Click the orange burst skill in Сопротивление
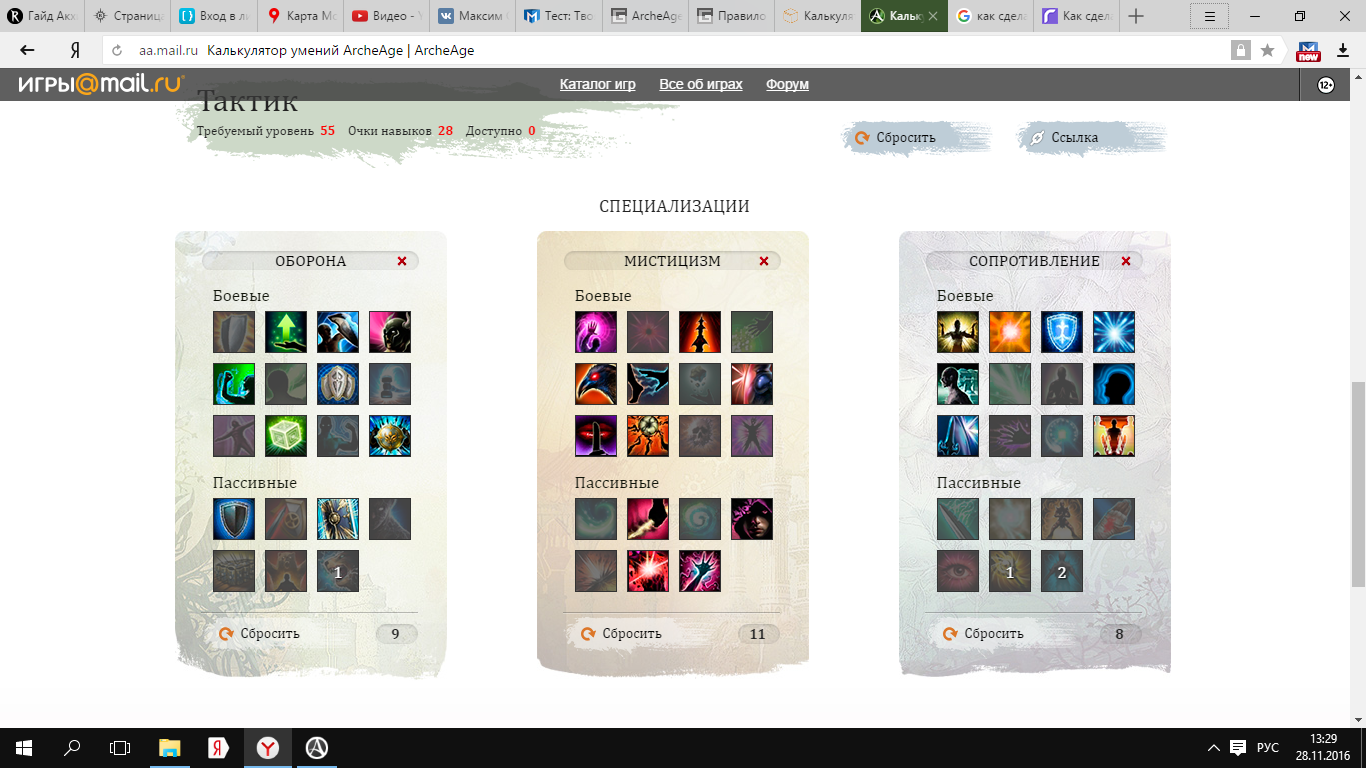Viewport: 1366px width, 768px height. pyautogui.click(x=1010, y=332)
